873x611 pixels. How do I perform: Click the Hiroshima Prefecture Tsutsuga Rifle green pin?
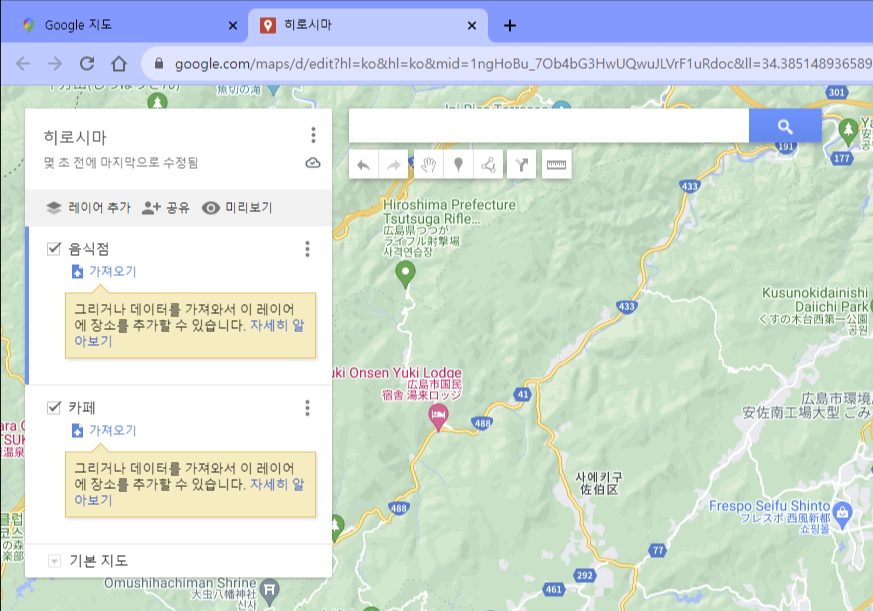(x=405, y=274)
